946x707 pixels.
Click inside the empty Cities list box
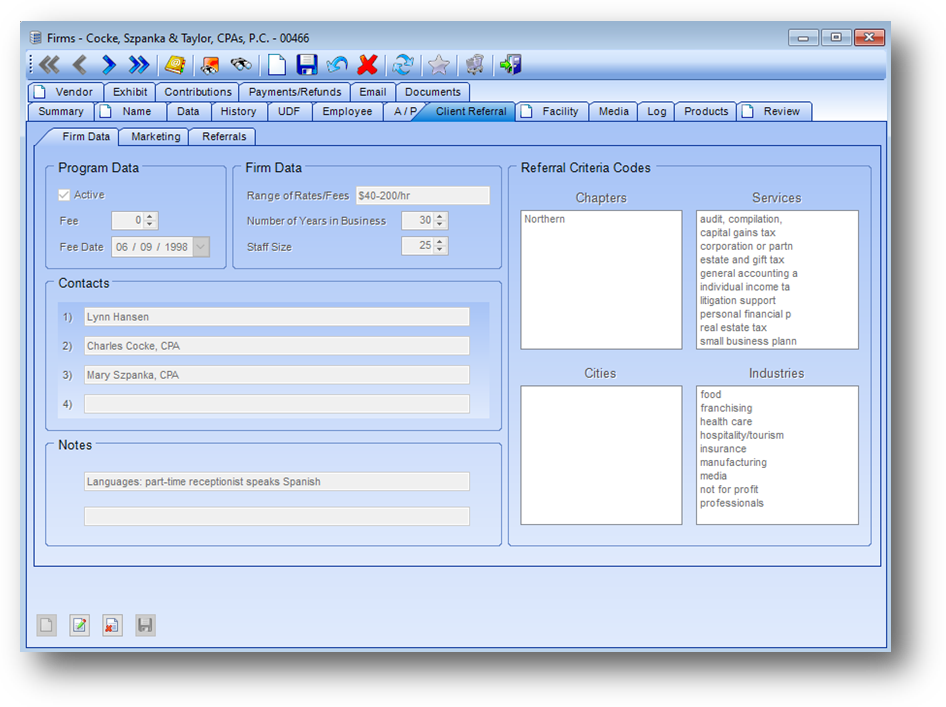[601, 455]
